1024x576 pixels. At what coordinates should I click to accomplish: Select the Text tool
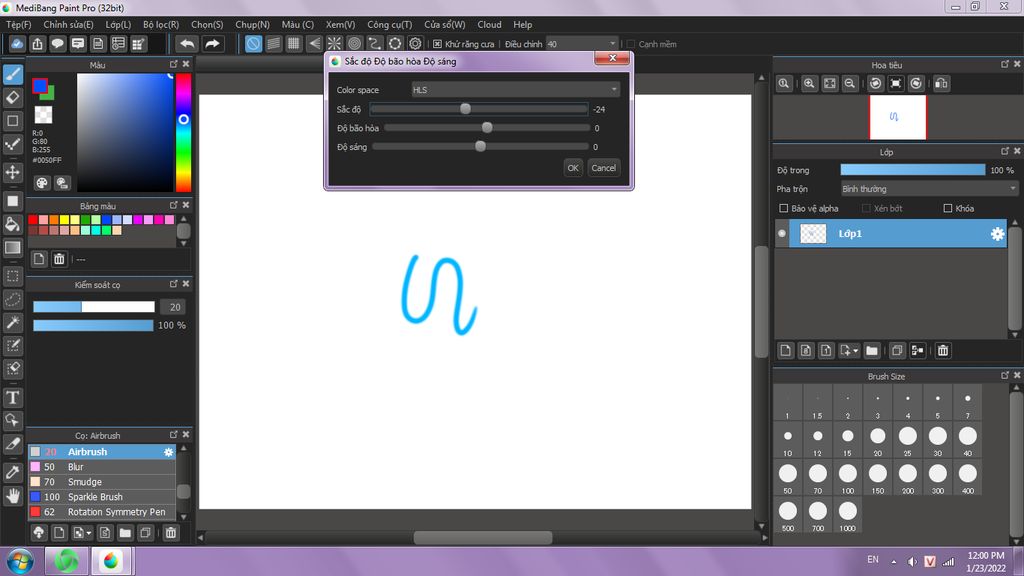[12, 397]
